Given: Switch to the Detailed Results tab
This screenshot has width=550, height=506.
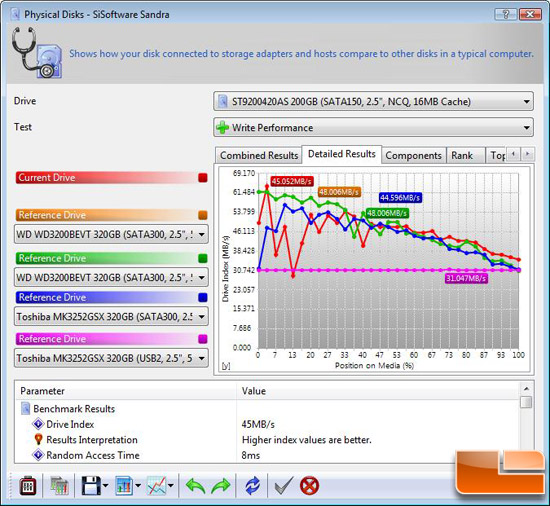Looking at the screenshot, I should (342, 154).
